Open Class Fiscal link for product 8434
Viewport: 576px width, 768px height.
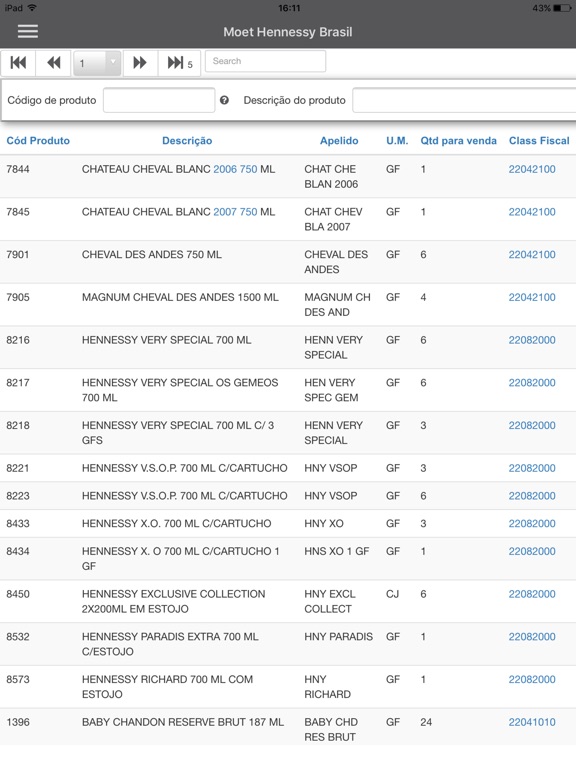(532, 551)
